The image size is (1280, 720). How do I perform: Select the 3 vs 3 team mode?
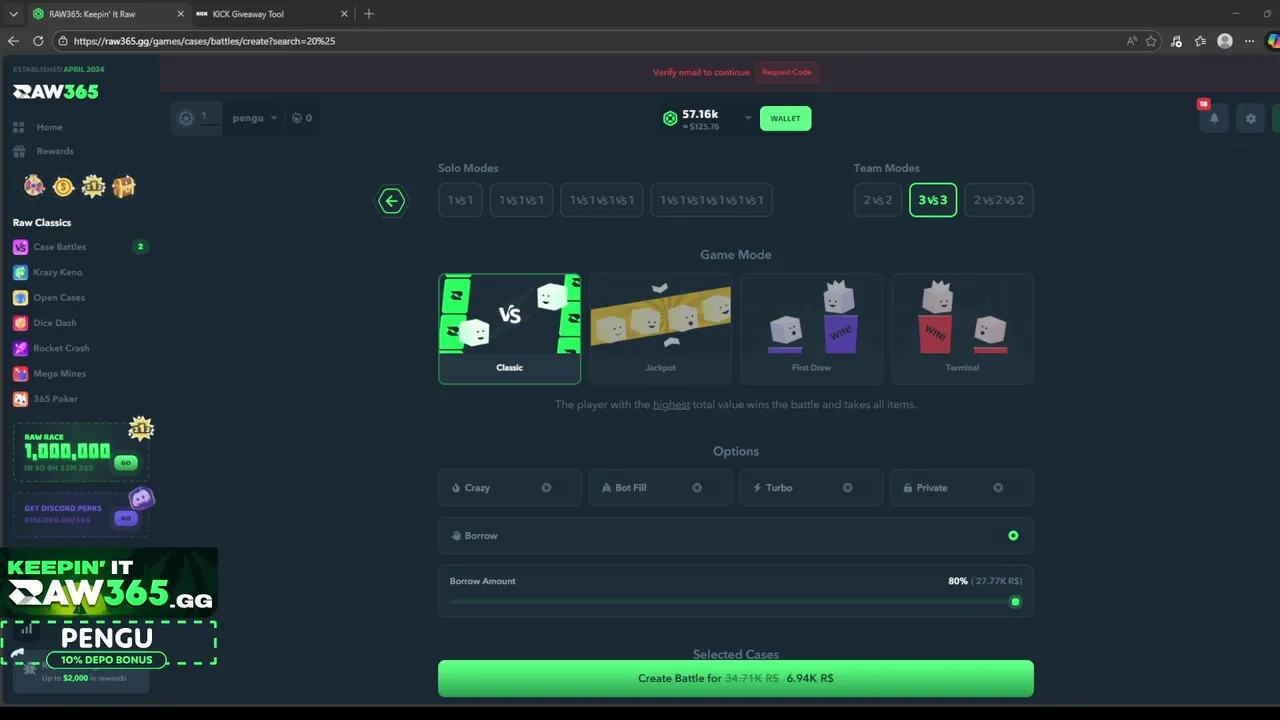(933, 200)
